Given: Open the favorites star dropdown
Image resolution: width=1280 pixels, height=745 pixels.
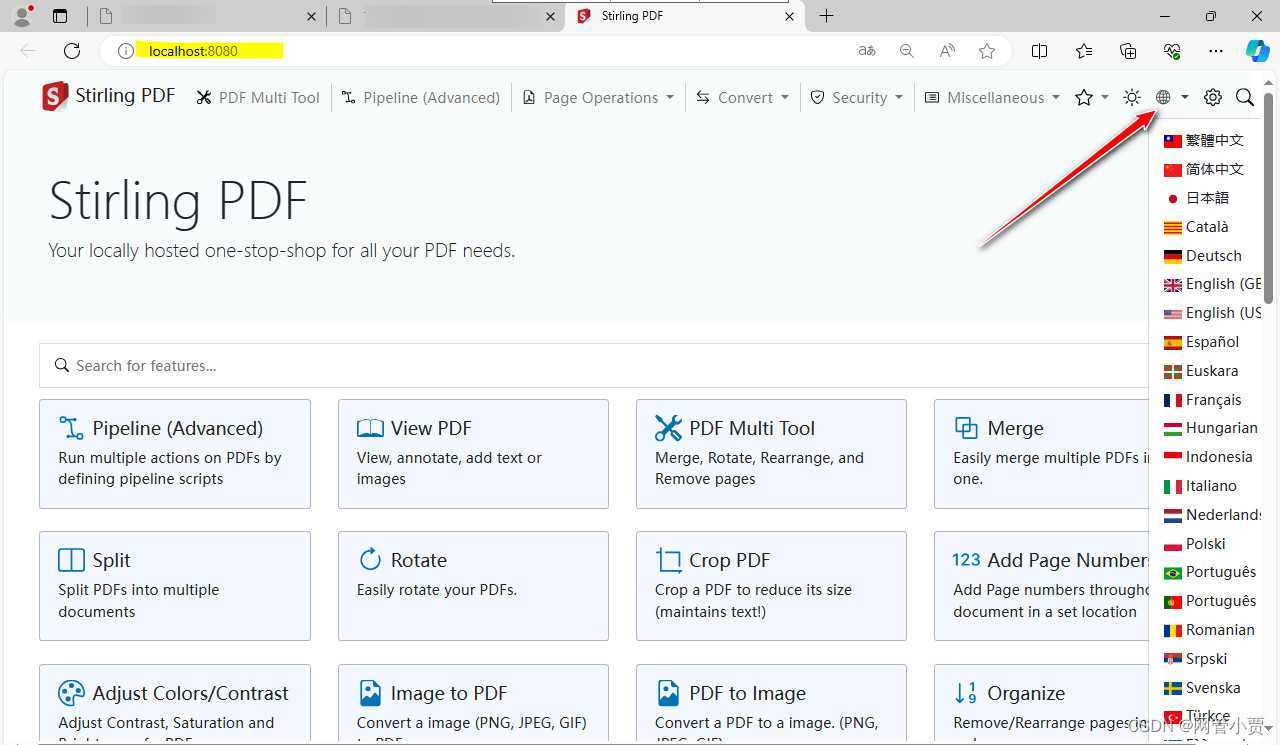Looking at the screenshot, I should [x=1091, y=97].
